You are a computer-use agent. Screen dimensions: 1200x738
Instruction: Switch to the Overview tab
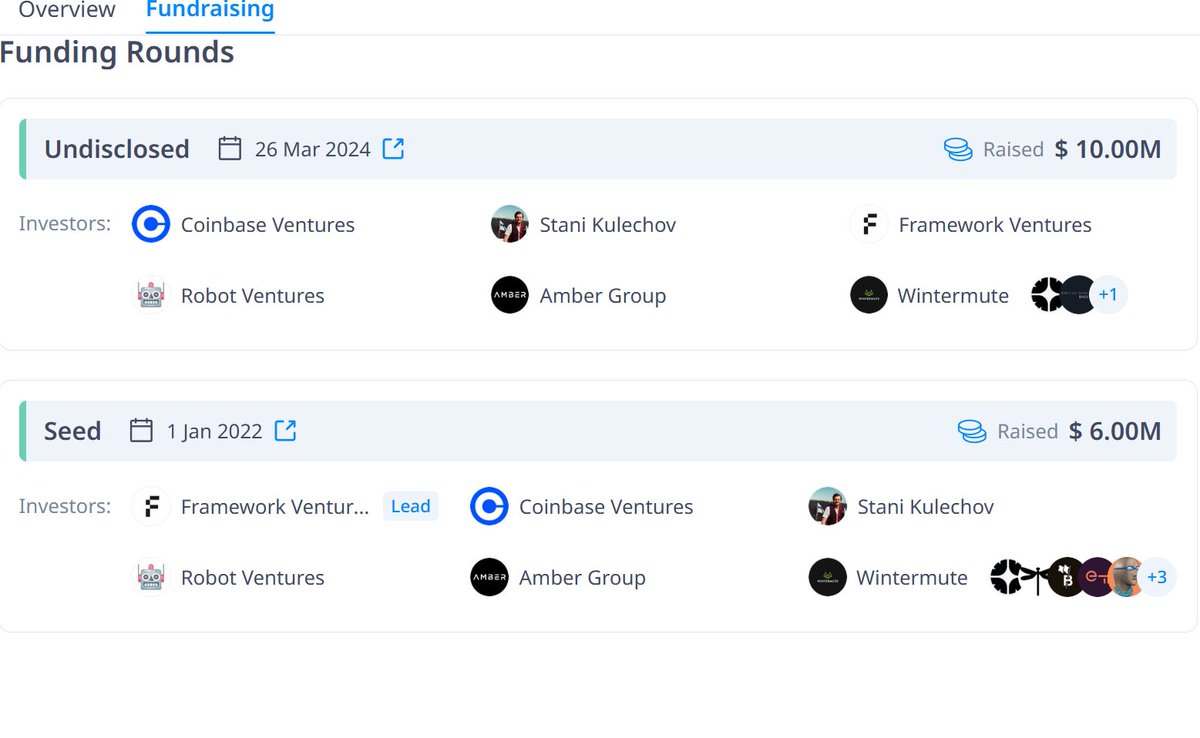click(67, 11)
